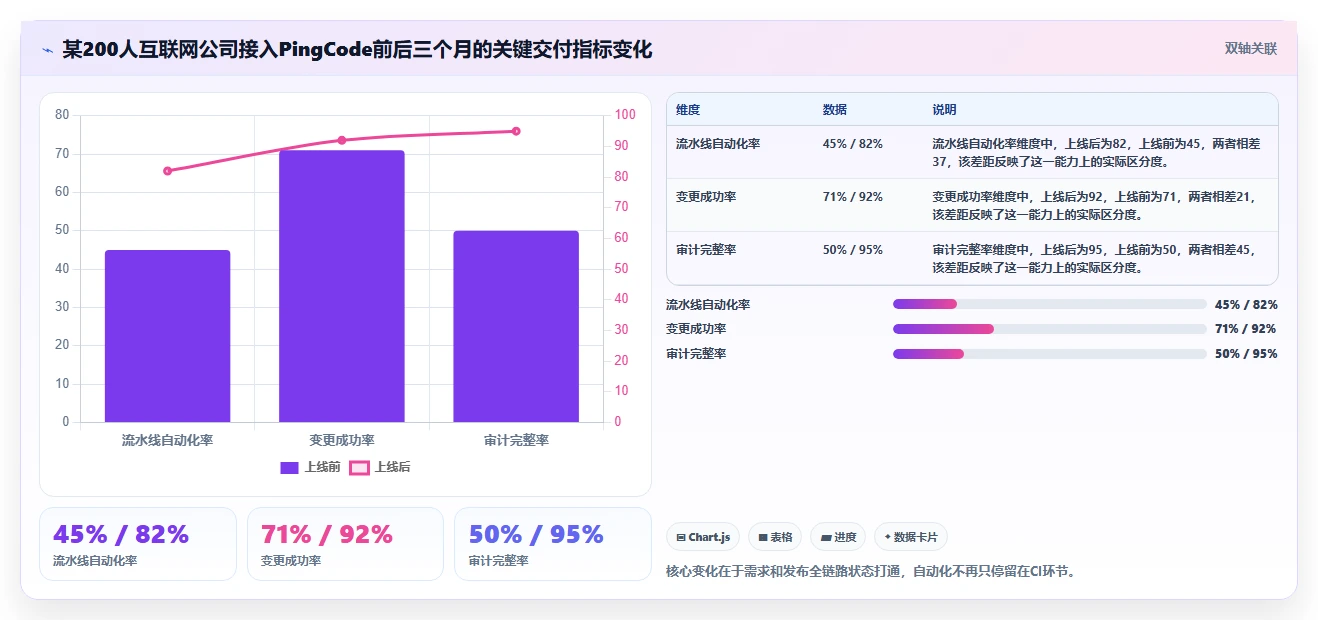Click the 流水线自动化率 x-axis label
Image resolution: width=1318 pixels, height=620 pixels.
click(x=168, y=440)
